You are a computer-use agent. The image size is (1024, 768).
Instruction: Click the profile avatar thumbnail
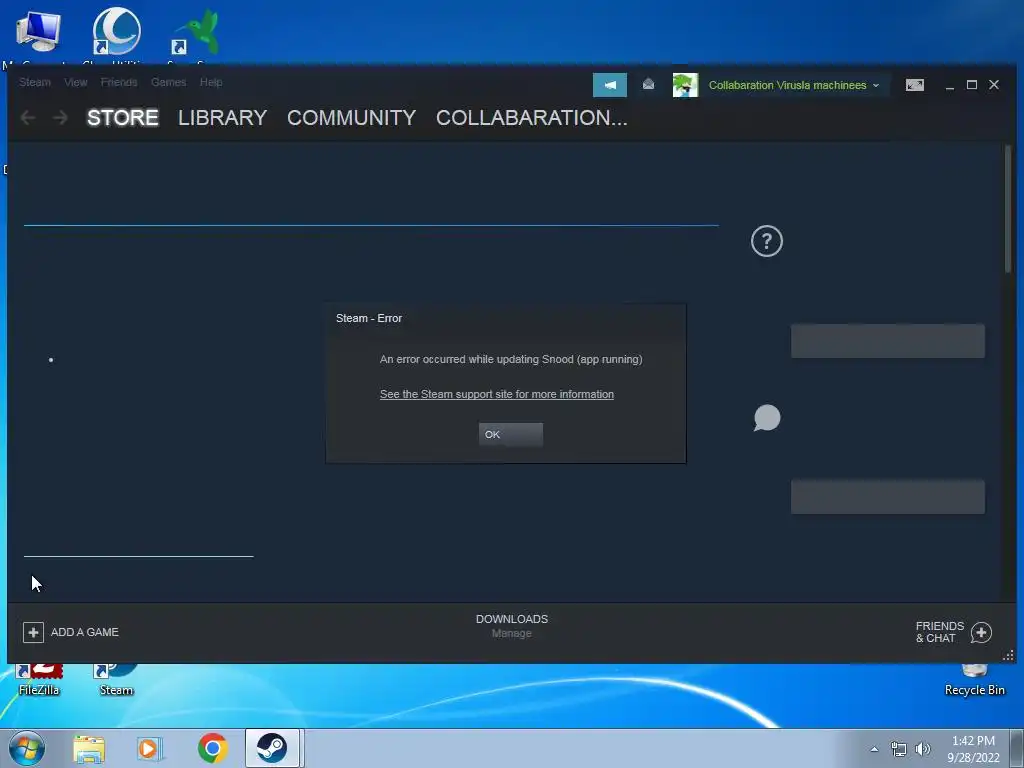point(685,85)
